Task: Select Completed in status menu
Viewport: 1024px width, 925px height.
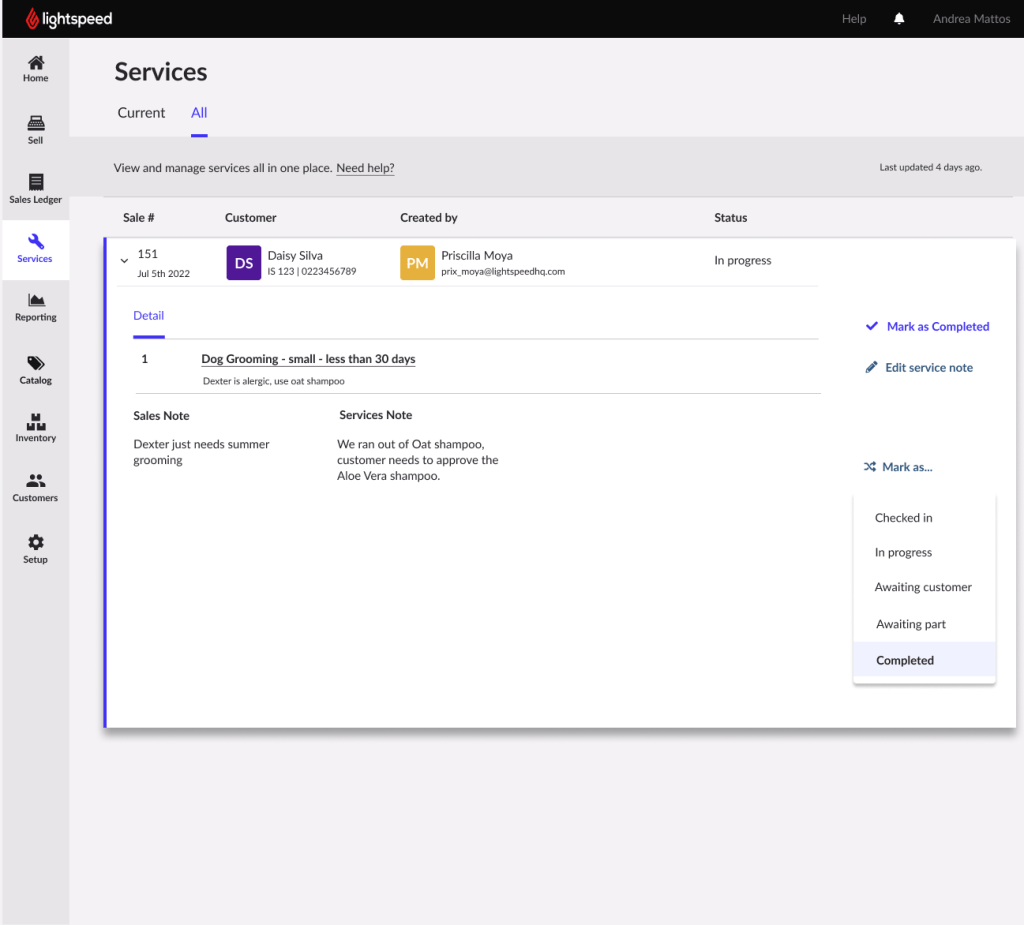Action: point(905,660)
